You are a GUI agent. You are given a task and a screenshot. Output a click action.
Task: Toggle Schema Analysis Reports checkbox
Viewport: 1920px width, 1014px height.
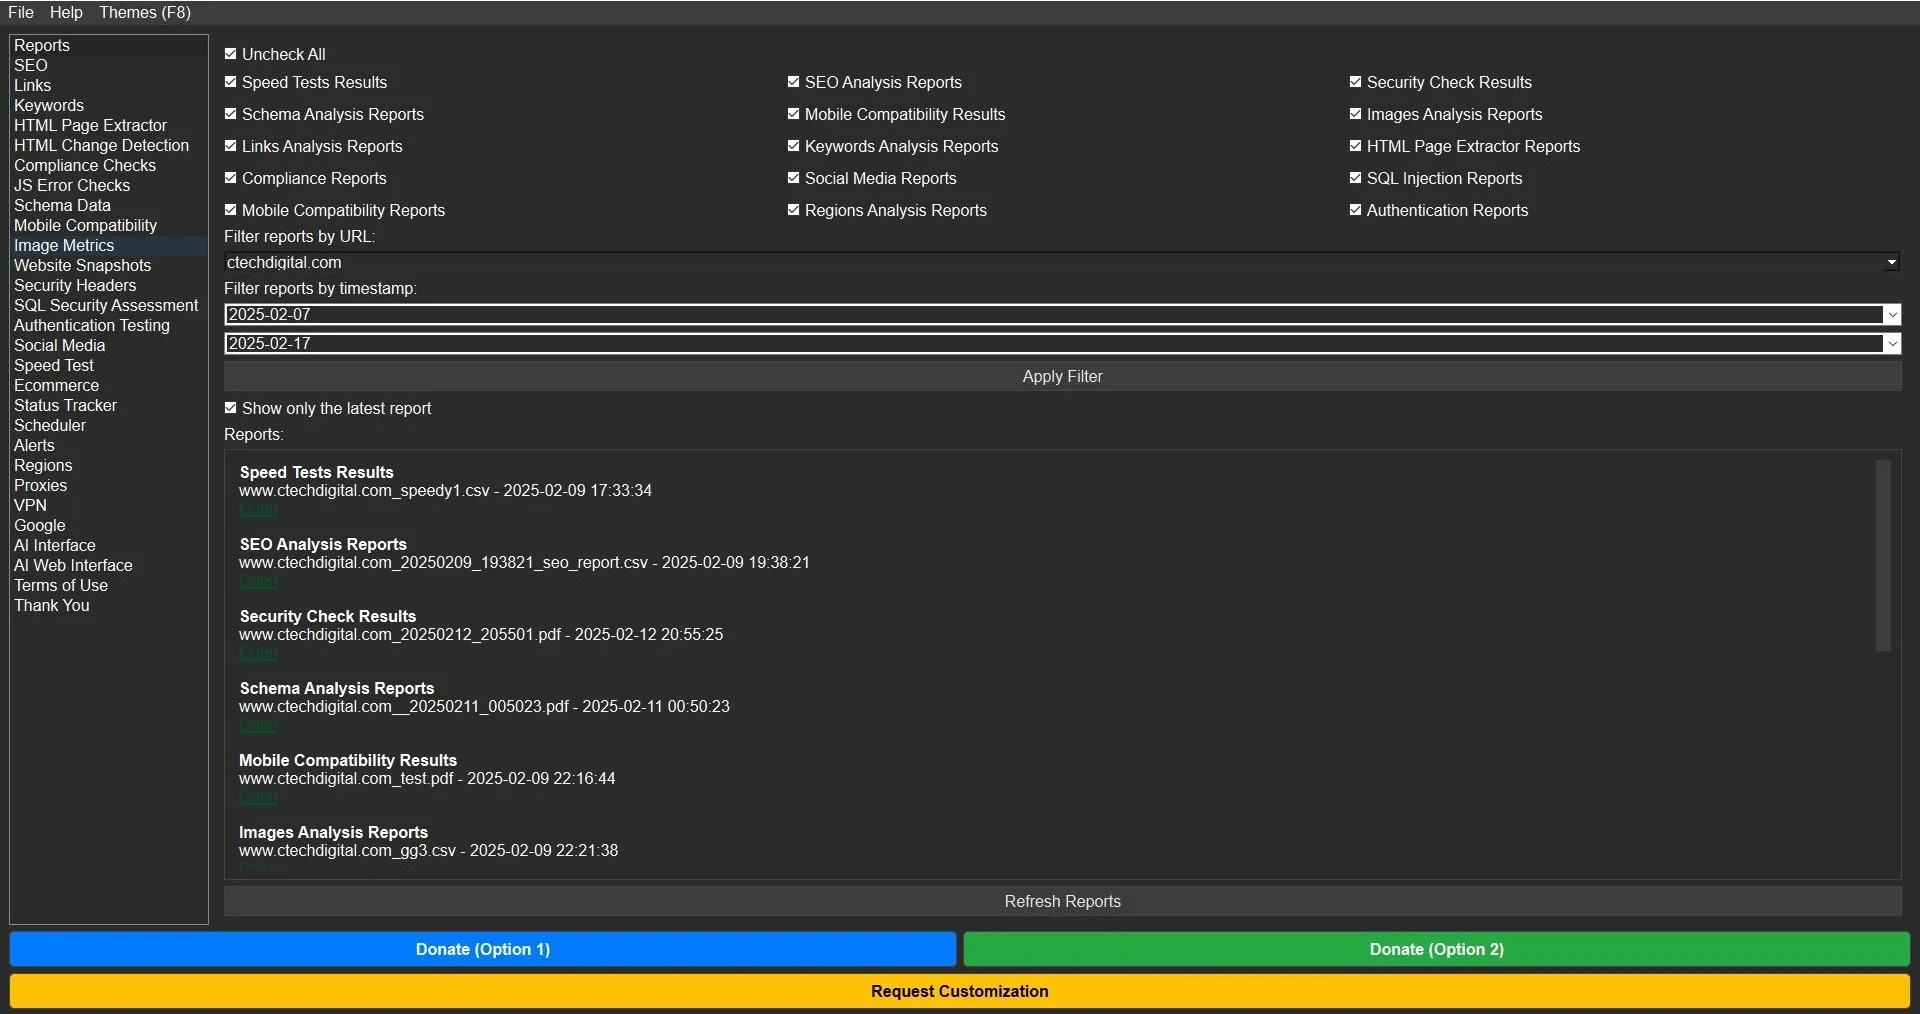point(231,114)
